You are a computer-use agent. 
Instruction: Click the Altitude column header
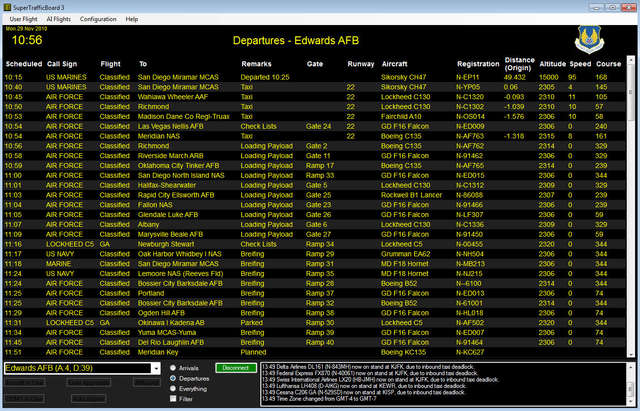pyautogui.click(x=552, y=64)
